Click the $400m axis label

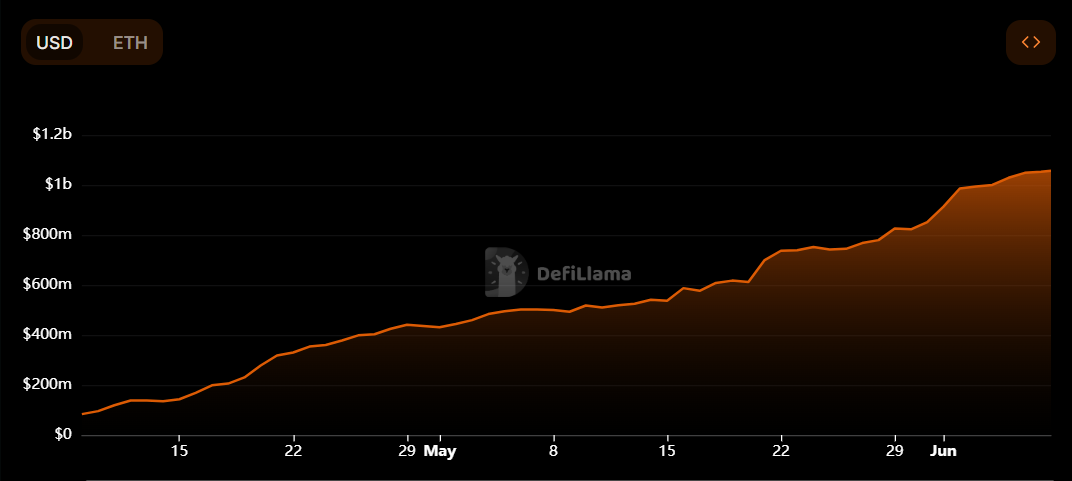pos(46,335)
